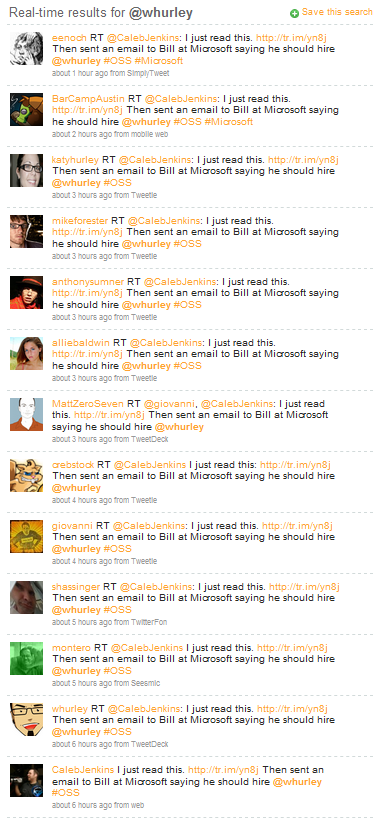Screen dimensions: 378x819
Task: Click alliebaldwin's profile photo
Action: point(27,354)
